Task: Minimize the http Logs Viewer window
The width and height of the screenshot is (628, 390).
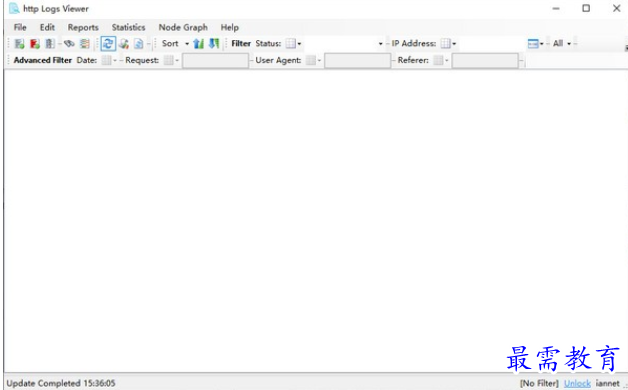Action: point(556,8)
